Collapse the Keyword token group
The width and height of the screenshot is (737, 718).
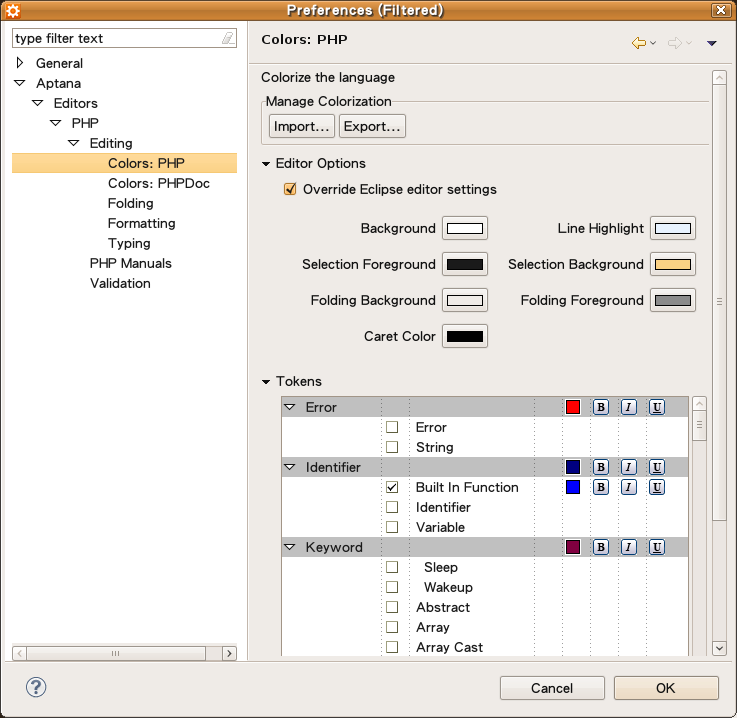290,547
